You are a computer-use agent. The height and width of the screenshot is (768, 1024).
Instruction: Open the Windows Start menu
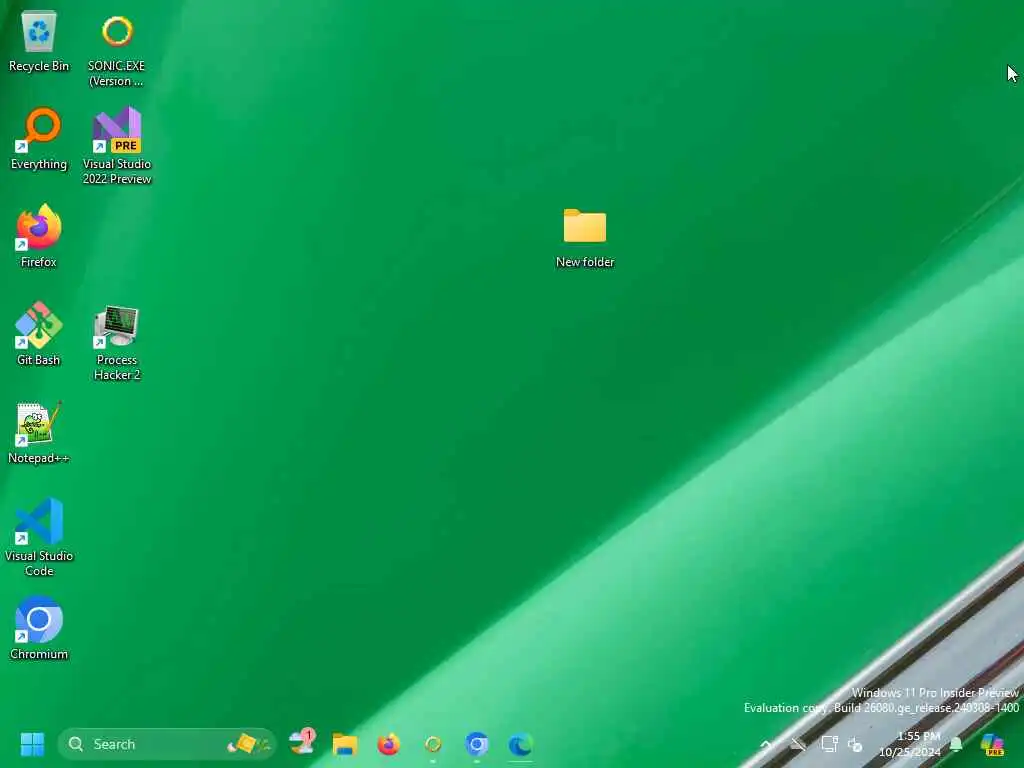[32, 744]
